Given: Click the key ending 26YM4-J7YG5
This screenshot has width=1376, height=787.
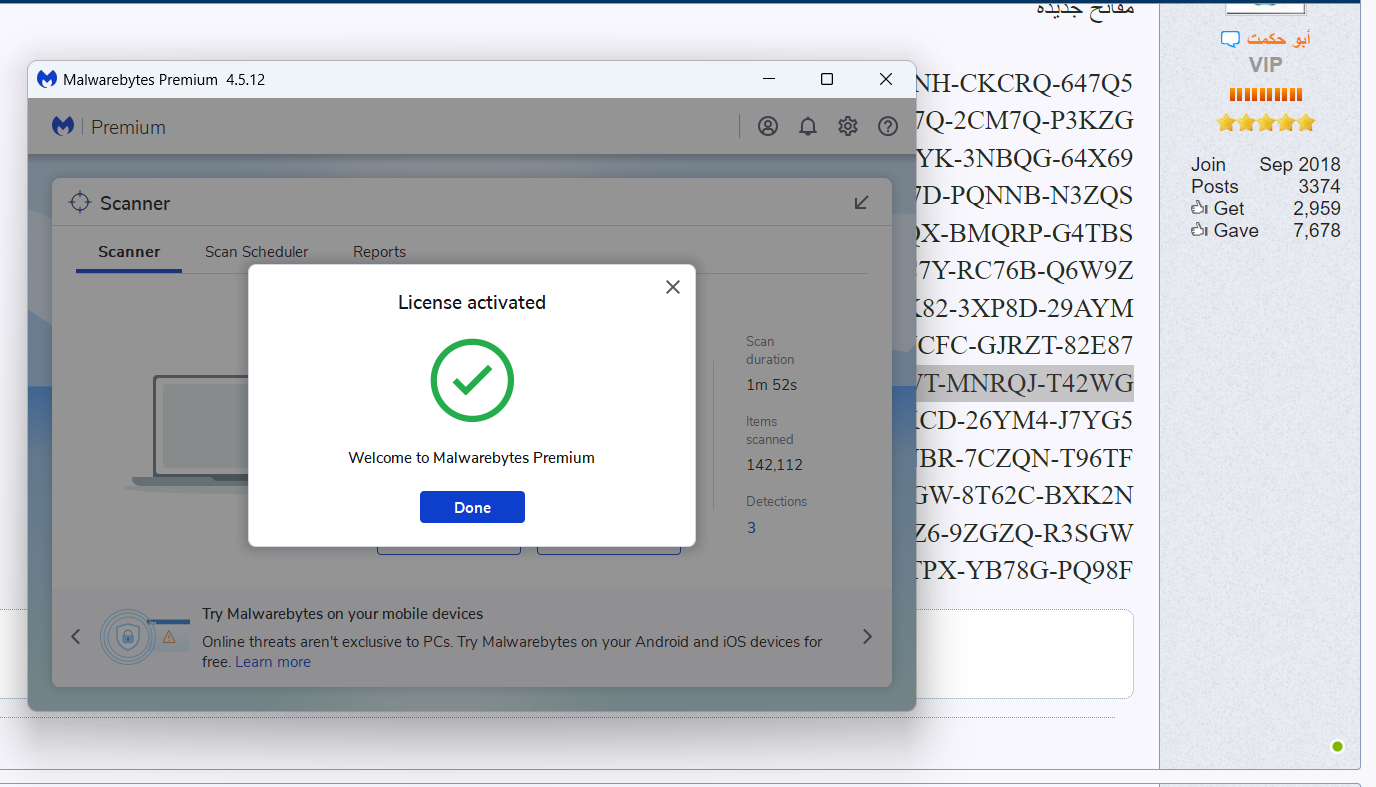Looking at the screenshot, I should point(1025,420).
